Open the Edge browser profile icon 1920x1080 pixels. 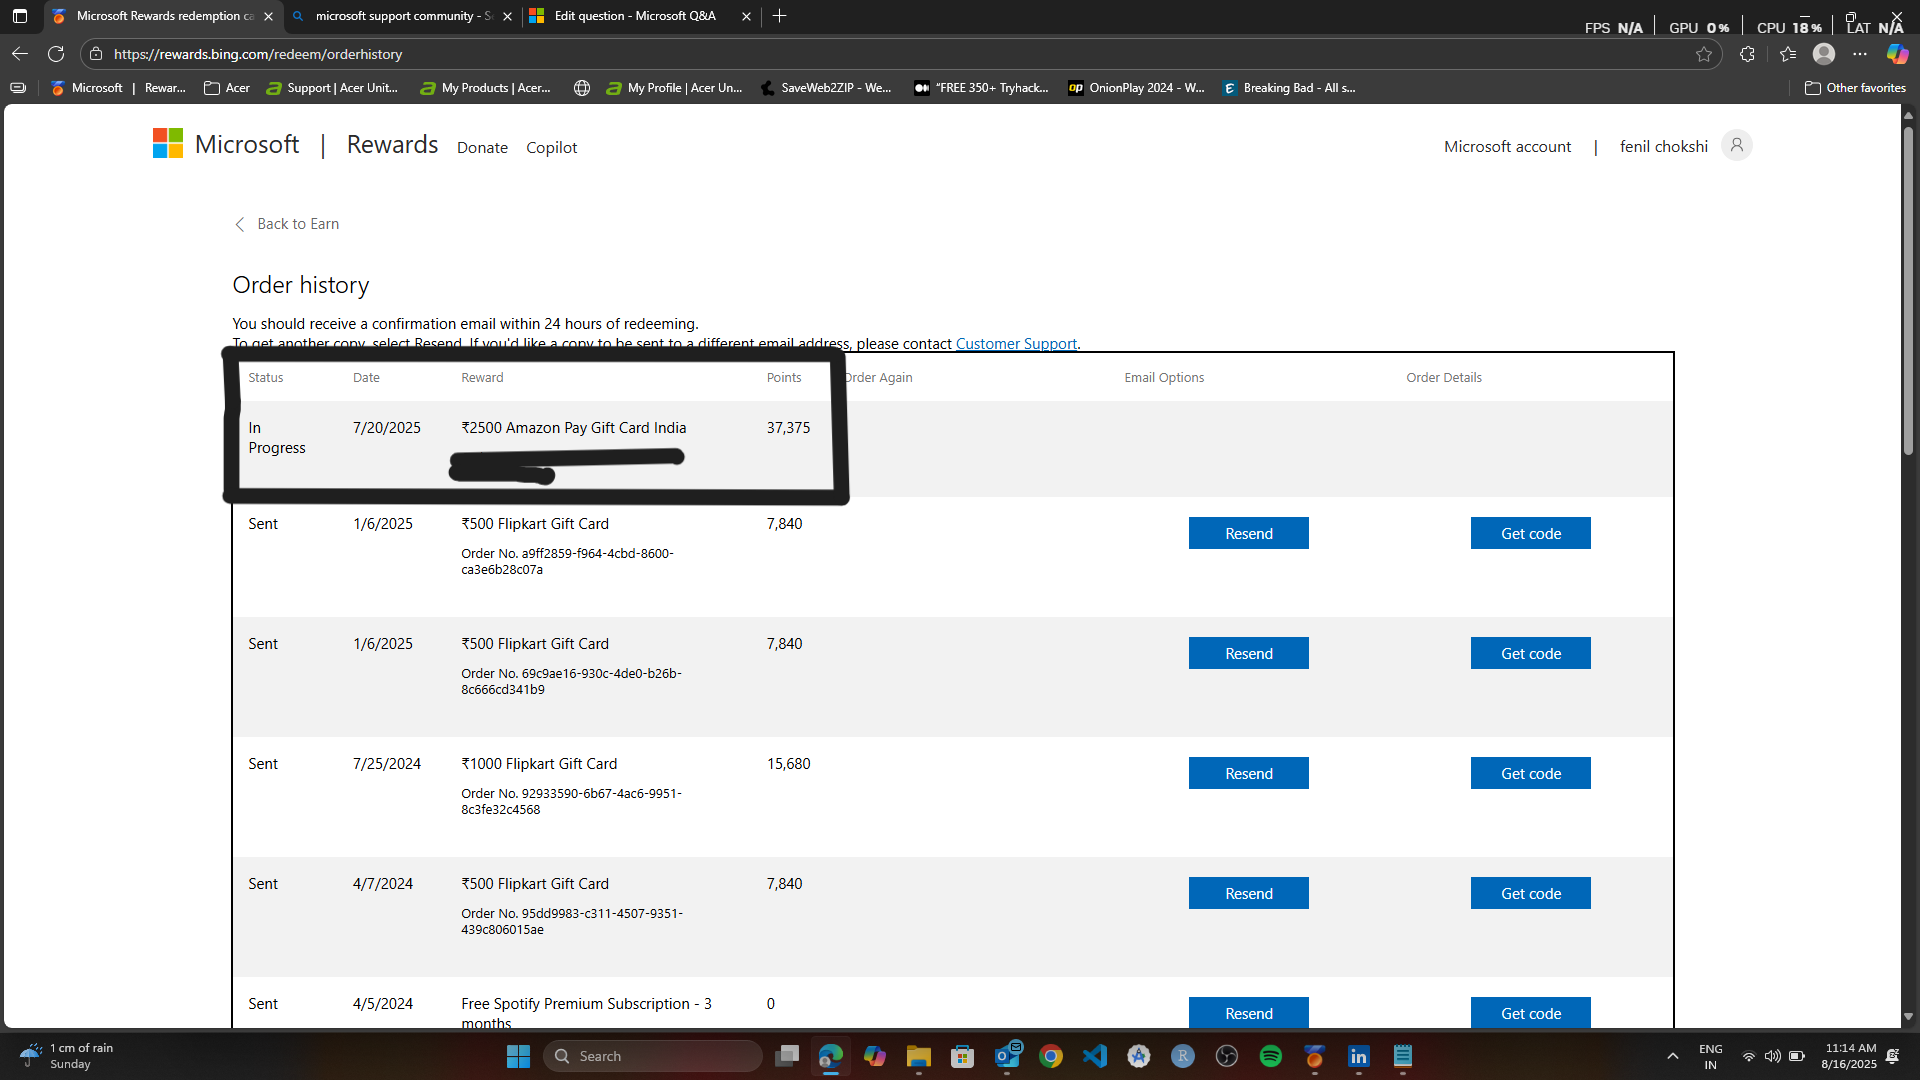(1824, 54)
